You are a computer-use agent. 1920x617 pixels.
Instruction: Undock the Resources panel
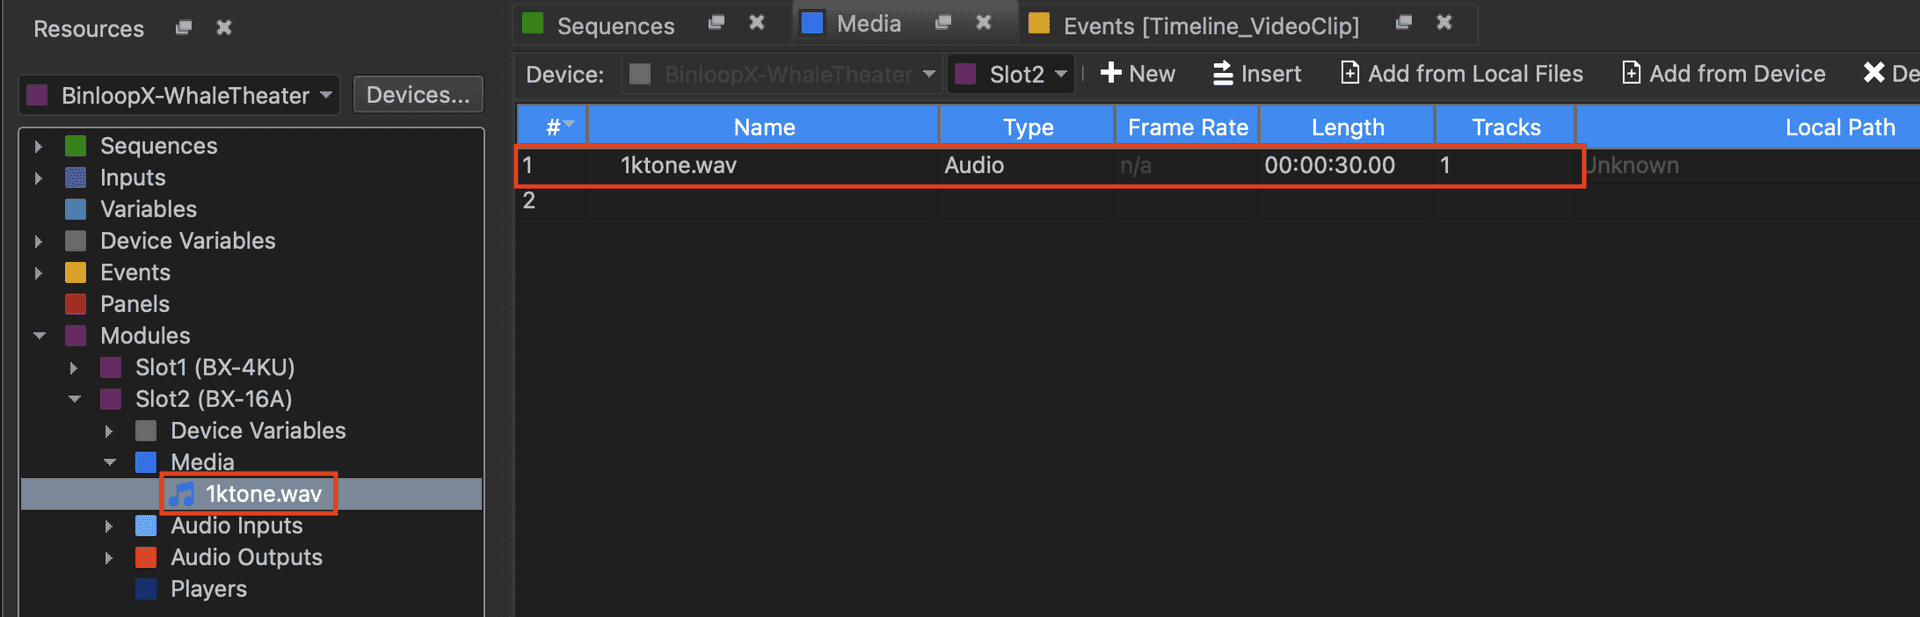[183, 28]
